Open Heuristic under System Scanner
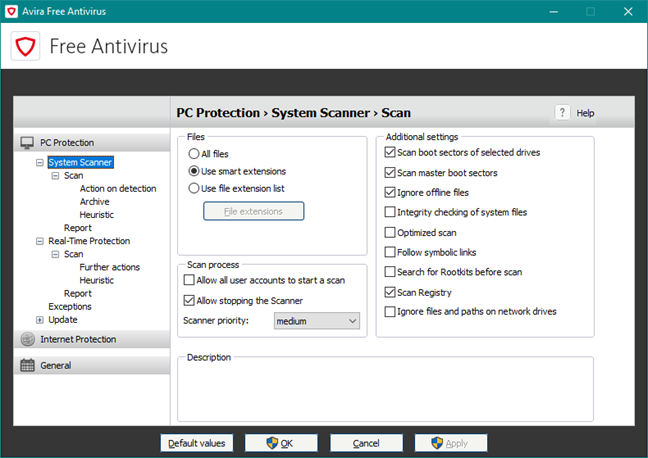 (x=96, y=215)
